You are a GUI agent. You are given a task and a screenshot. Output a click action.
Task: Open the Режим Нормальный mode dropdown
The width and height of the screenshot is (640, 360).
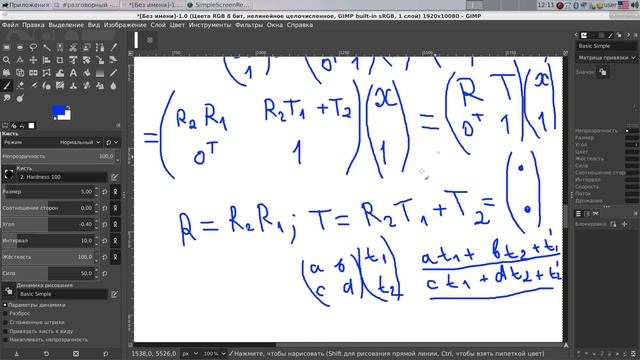pos(52,142)
